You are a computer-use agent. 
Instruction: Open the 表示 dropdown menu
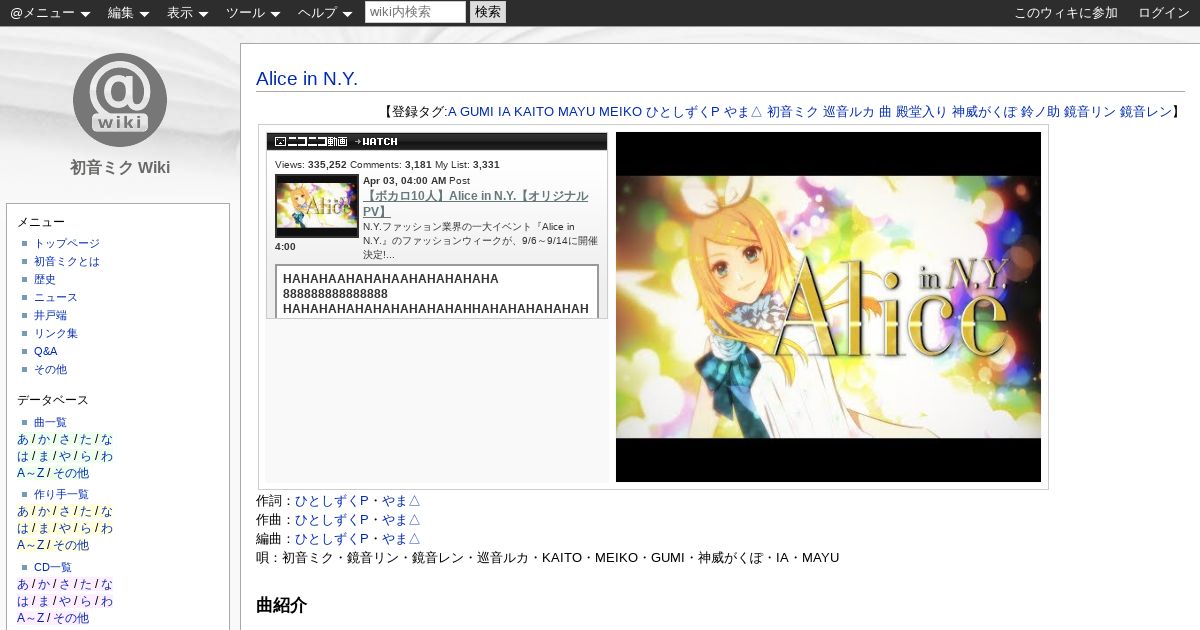pyautogui.click(x=187, y=13)
